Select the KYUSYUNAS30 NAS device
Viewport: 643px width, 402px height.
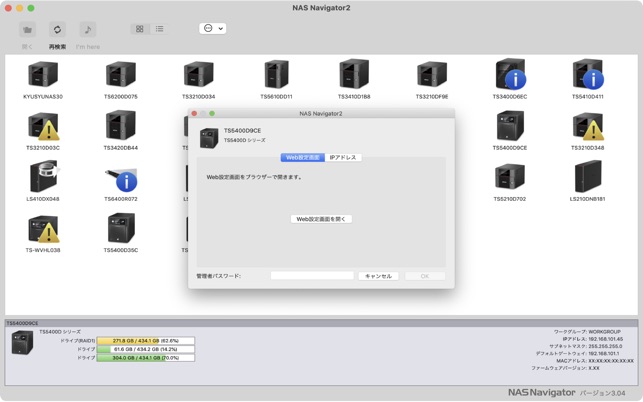tap(43, 80)
